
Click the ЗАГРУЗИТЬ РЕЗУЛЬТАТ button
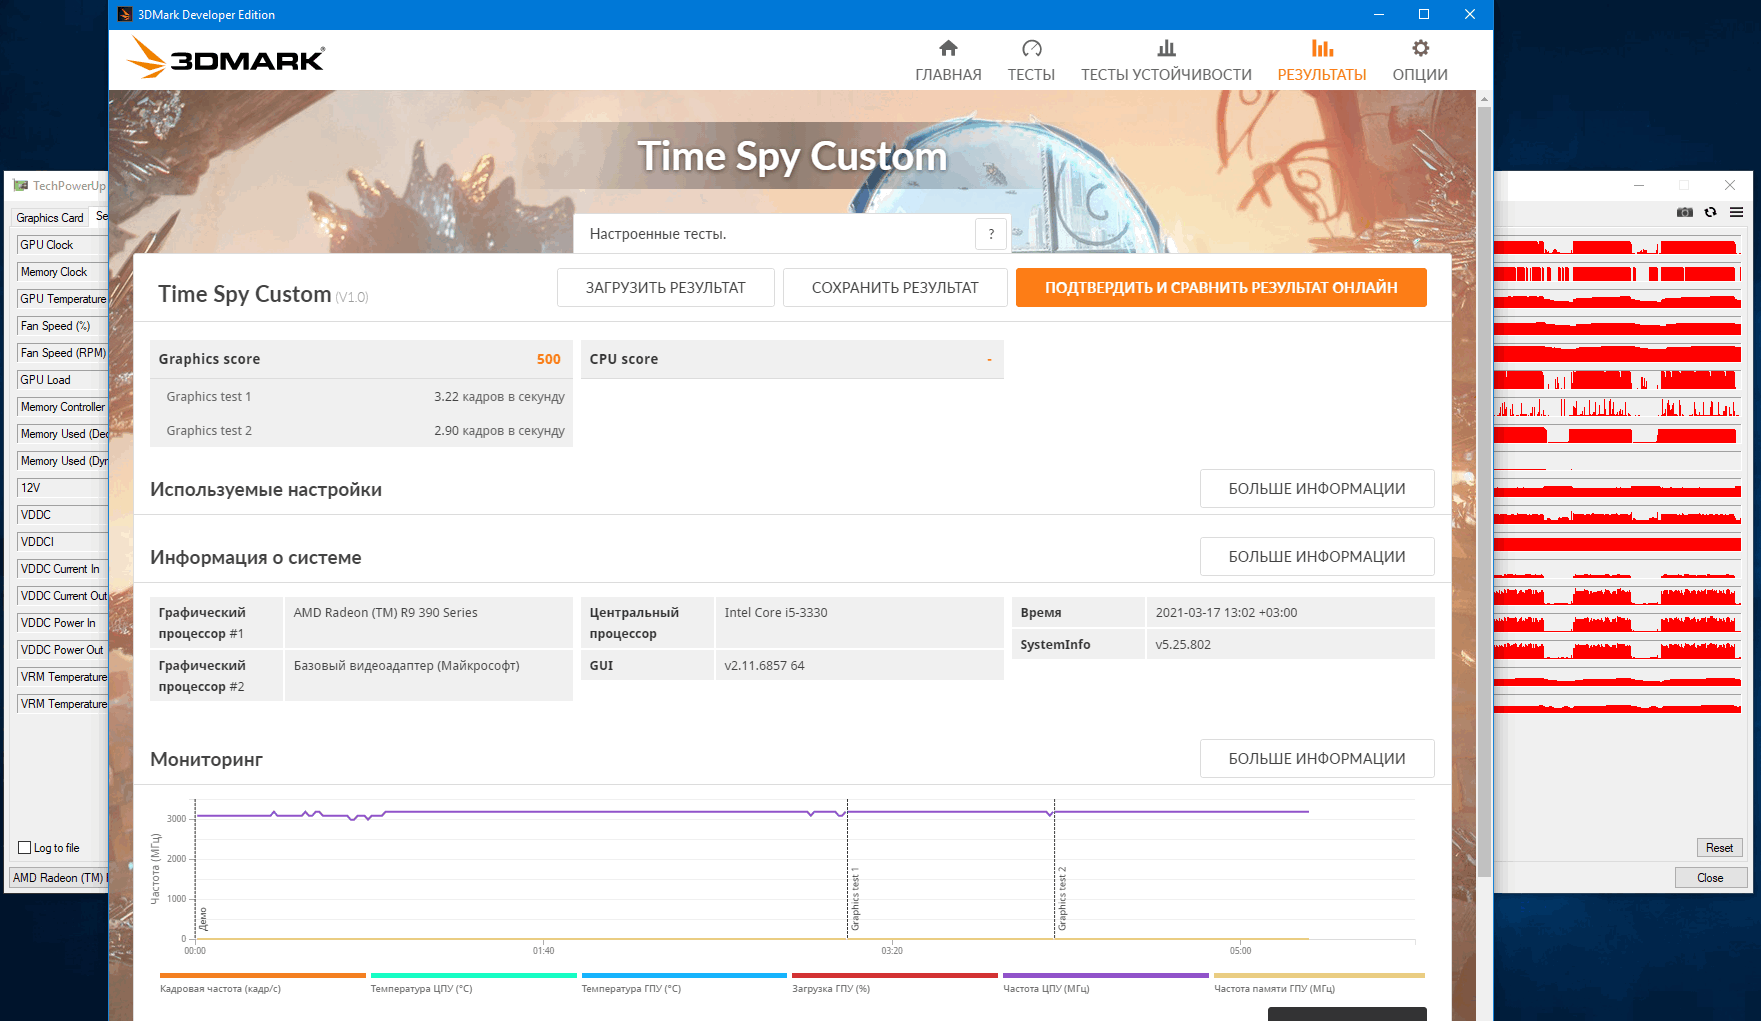[x=665, y=288]
